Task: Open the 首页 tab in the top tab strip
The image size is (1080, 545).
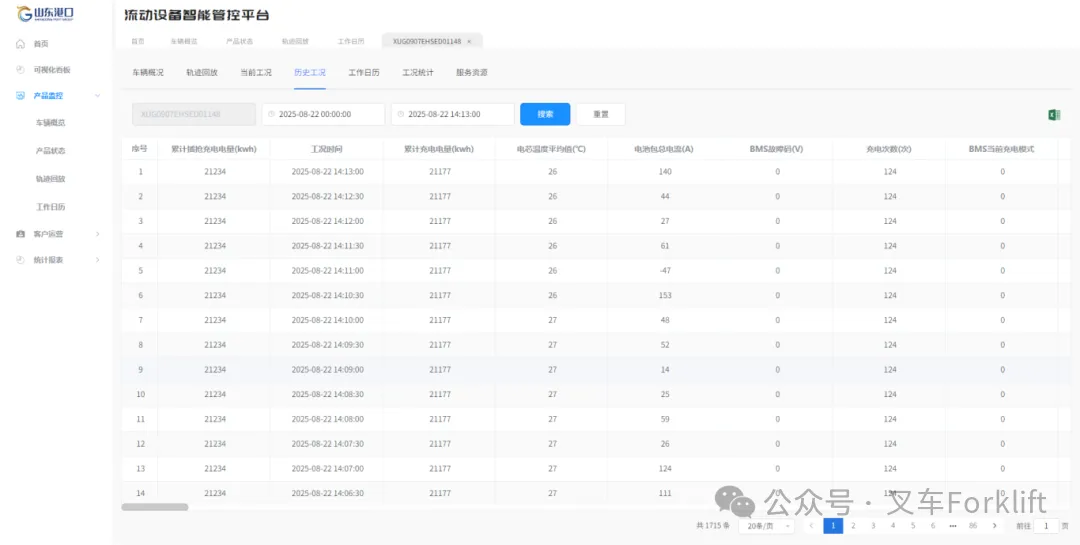Action: pos(138,41)
